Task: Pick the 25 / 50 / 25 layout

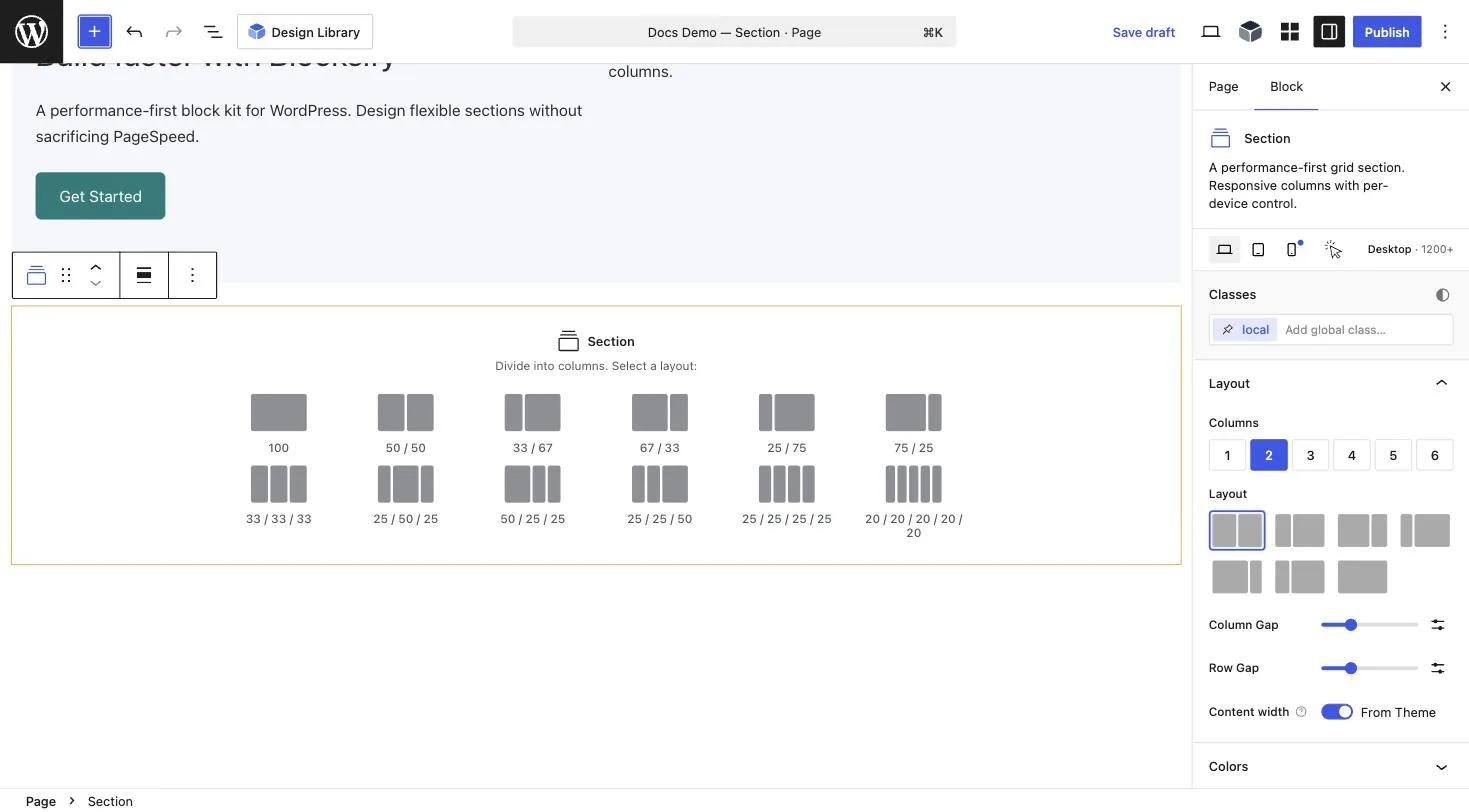Action: (x=405, y=495)
